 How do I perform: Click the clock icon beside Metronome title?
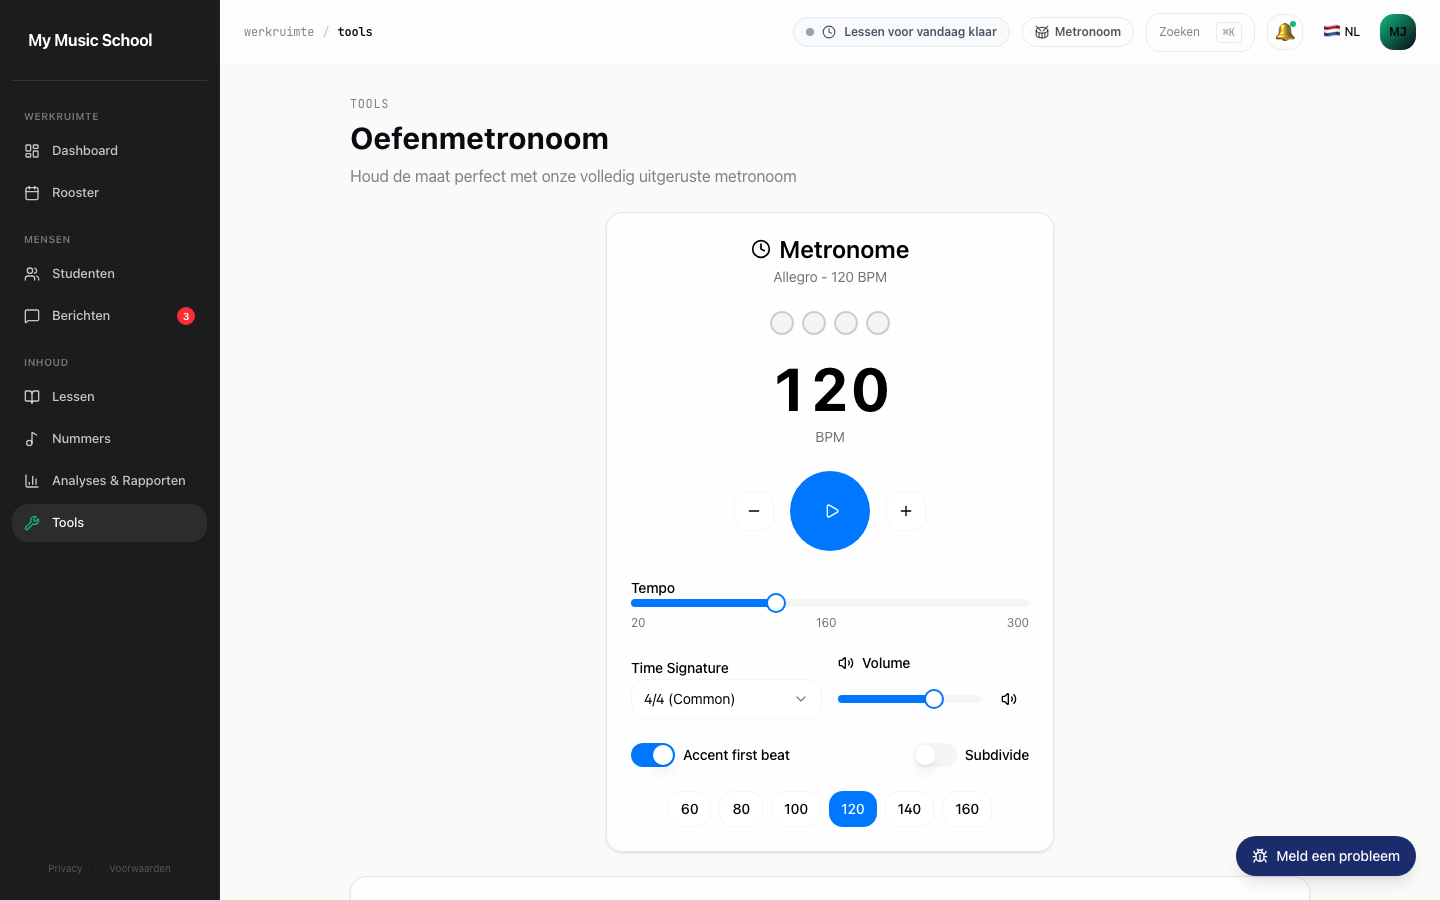(x=761, y=249)
